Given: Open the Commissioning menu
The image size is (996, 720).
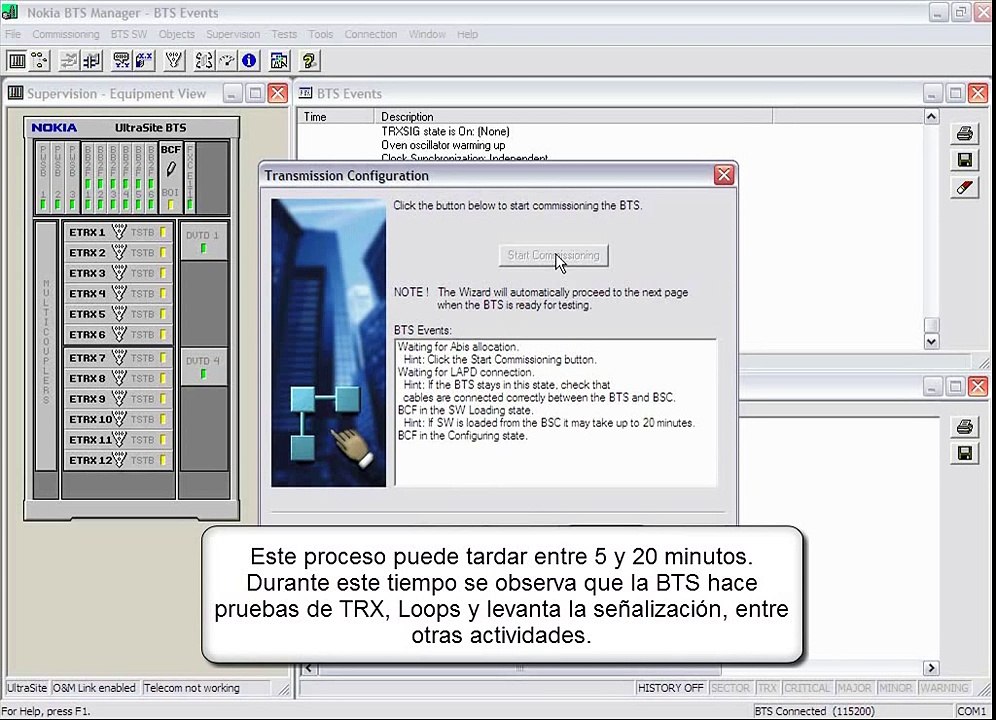Looking at the screenshot, I should click(x=65, y=34).
